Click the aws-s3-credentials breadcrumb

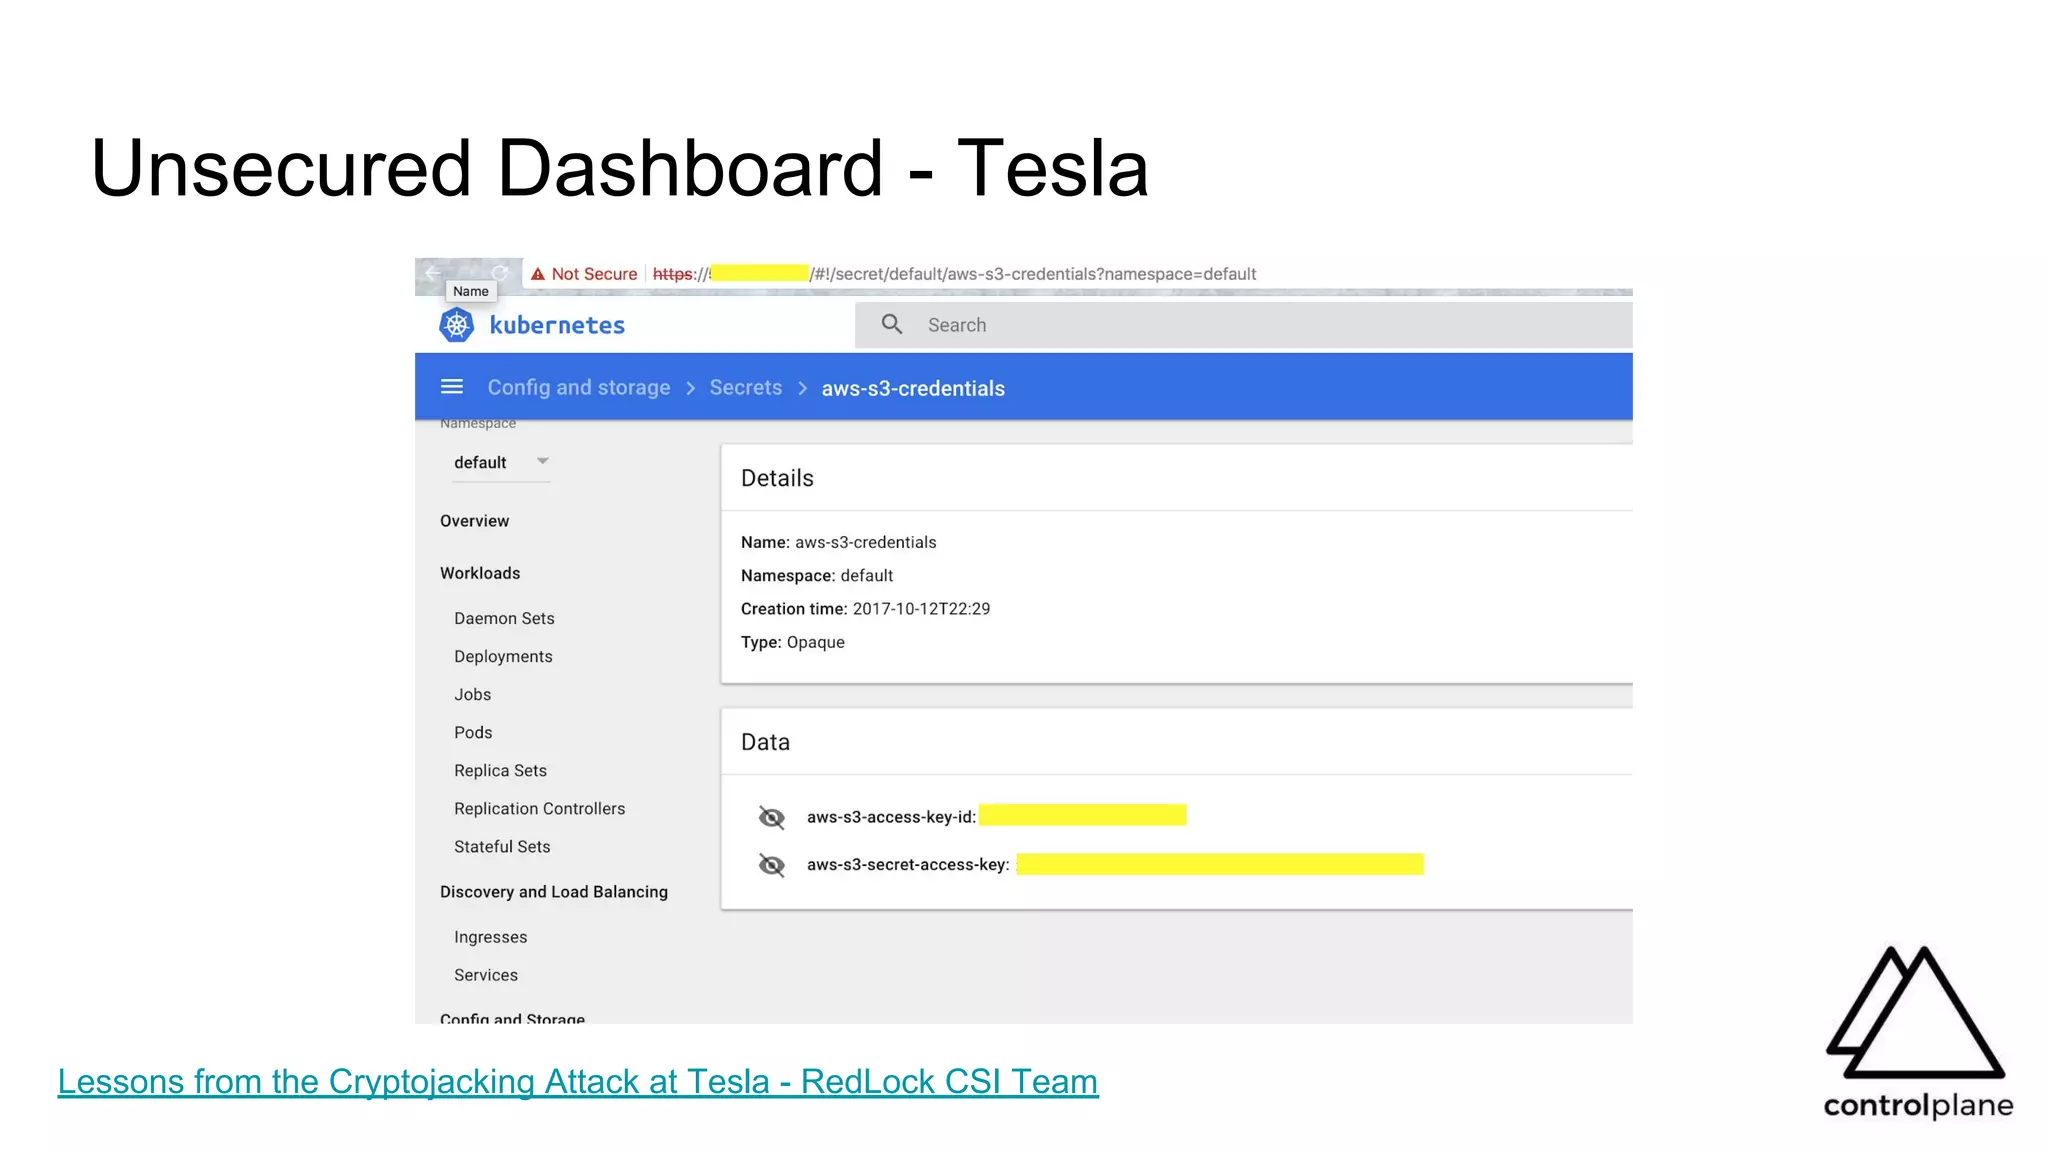(913, 388)
